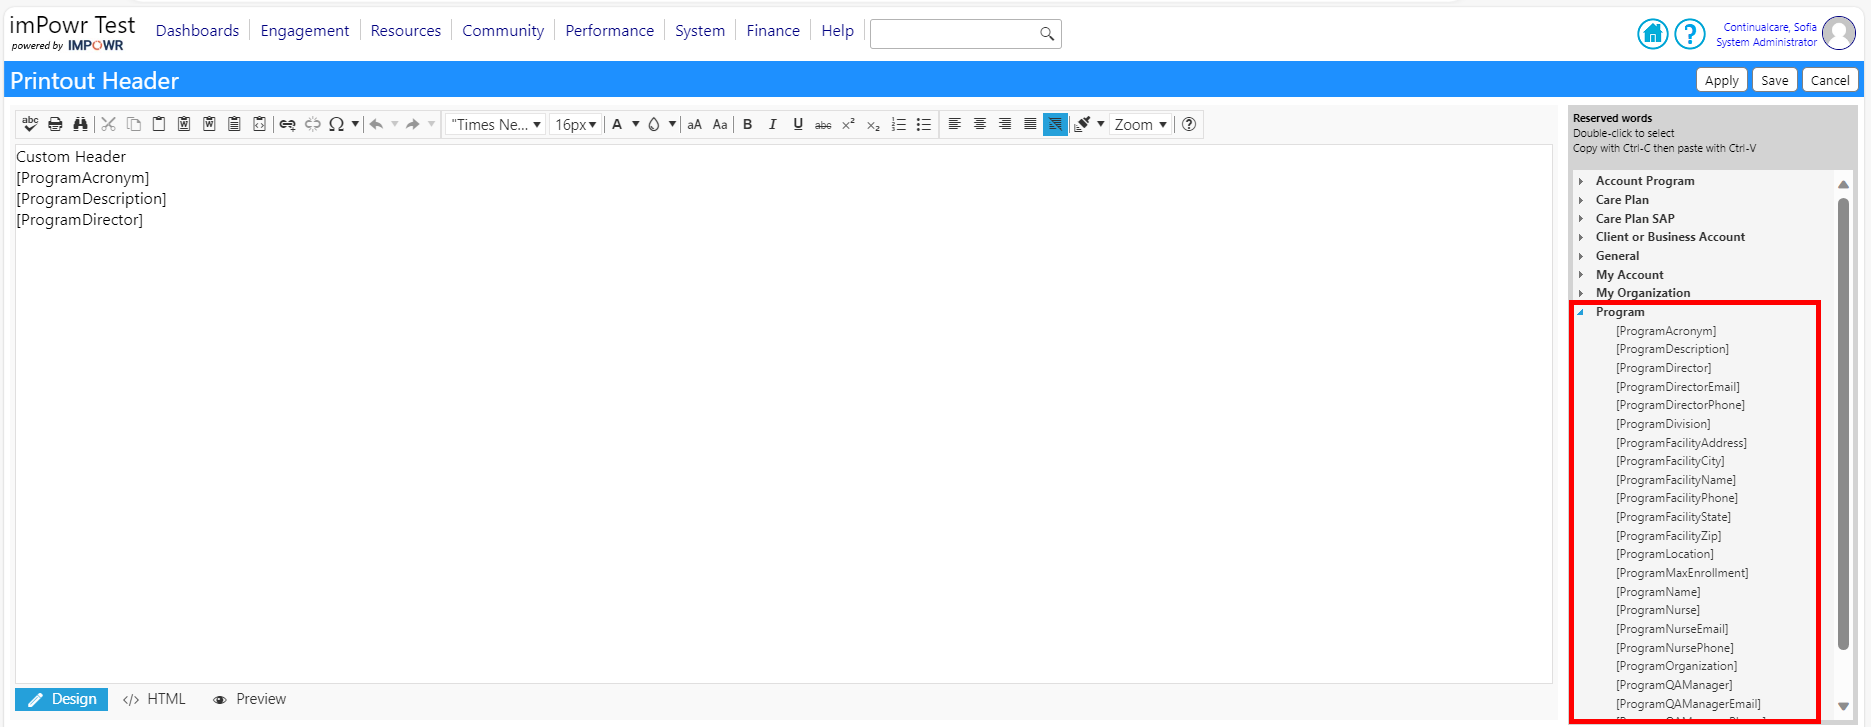Select the [ProgramNurse] reserved word
The width and height of the screenshot is (1871, 727).
[1658, 610]
